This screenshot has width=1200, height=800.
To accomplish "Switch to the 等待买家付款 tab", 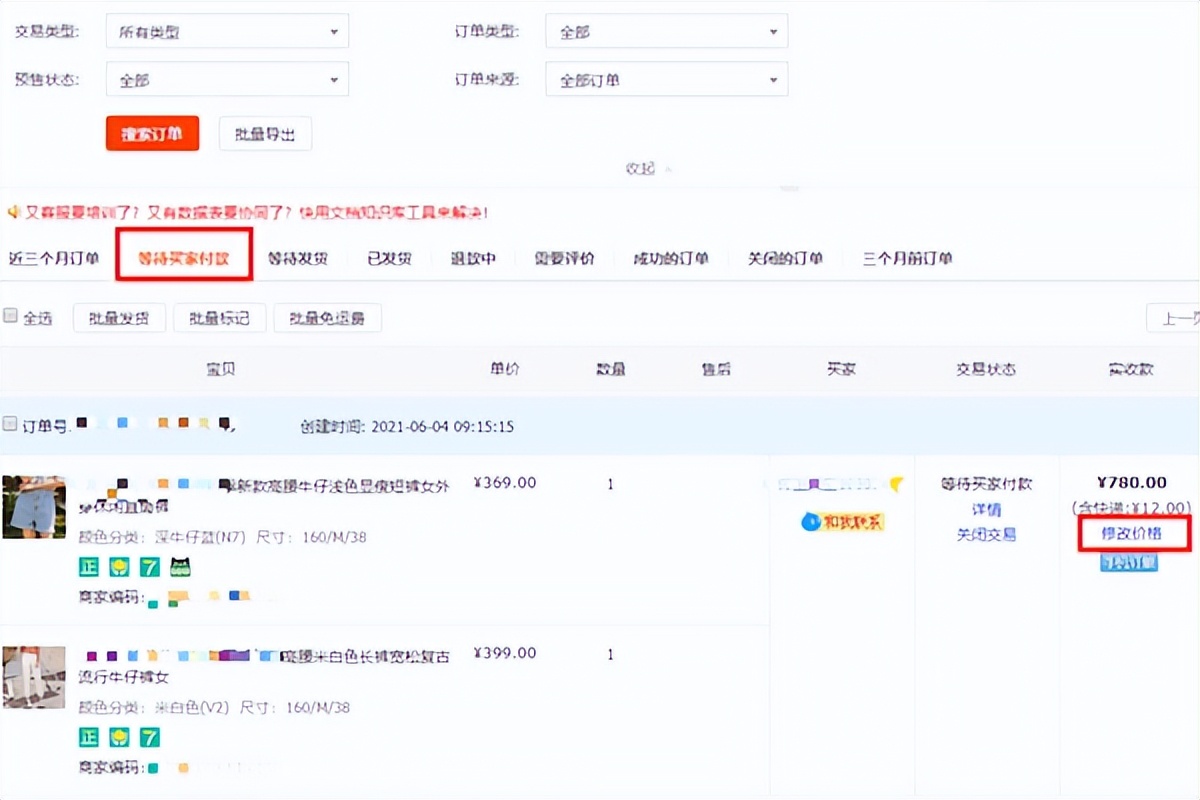I will (x=184, y=257).
